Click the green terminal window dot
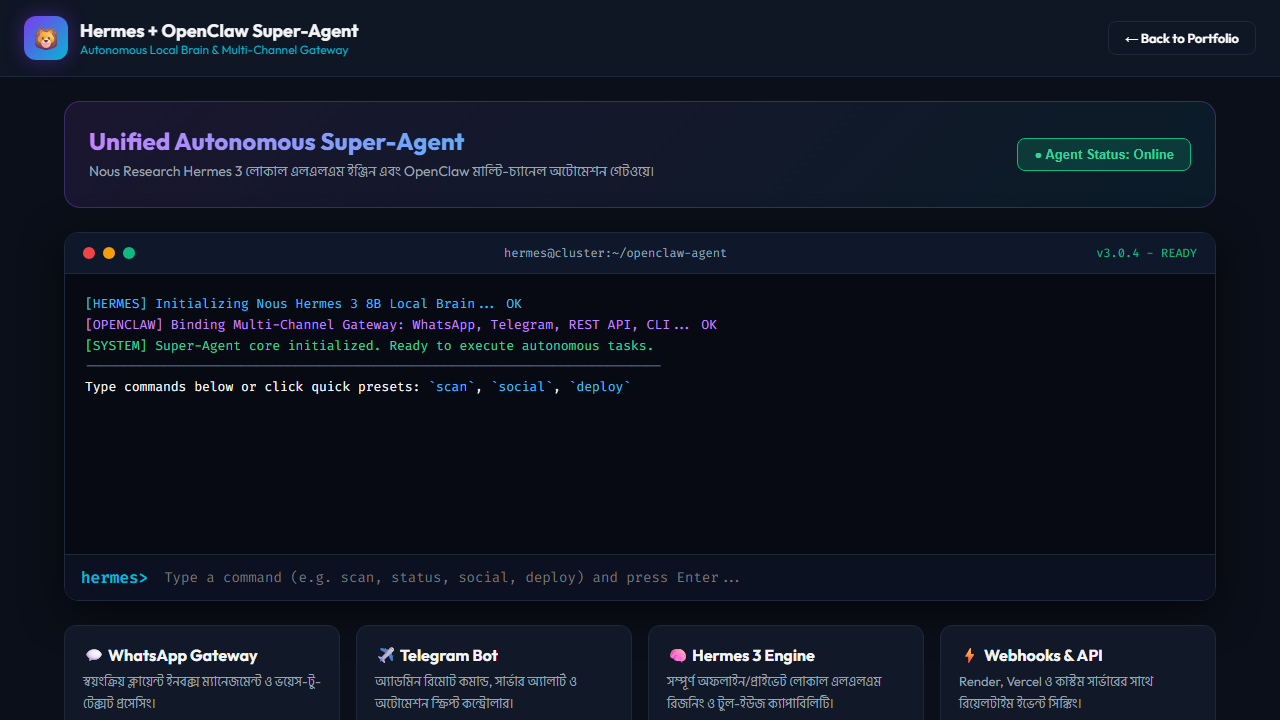The width and height of the screenshot is (1280, 720). pos(129,253)
